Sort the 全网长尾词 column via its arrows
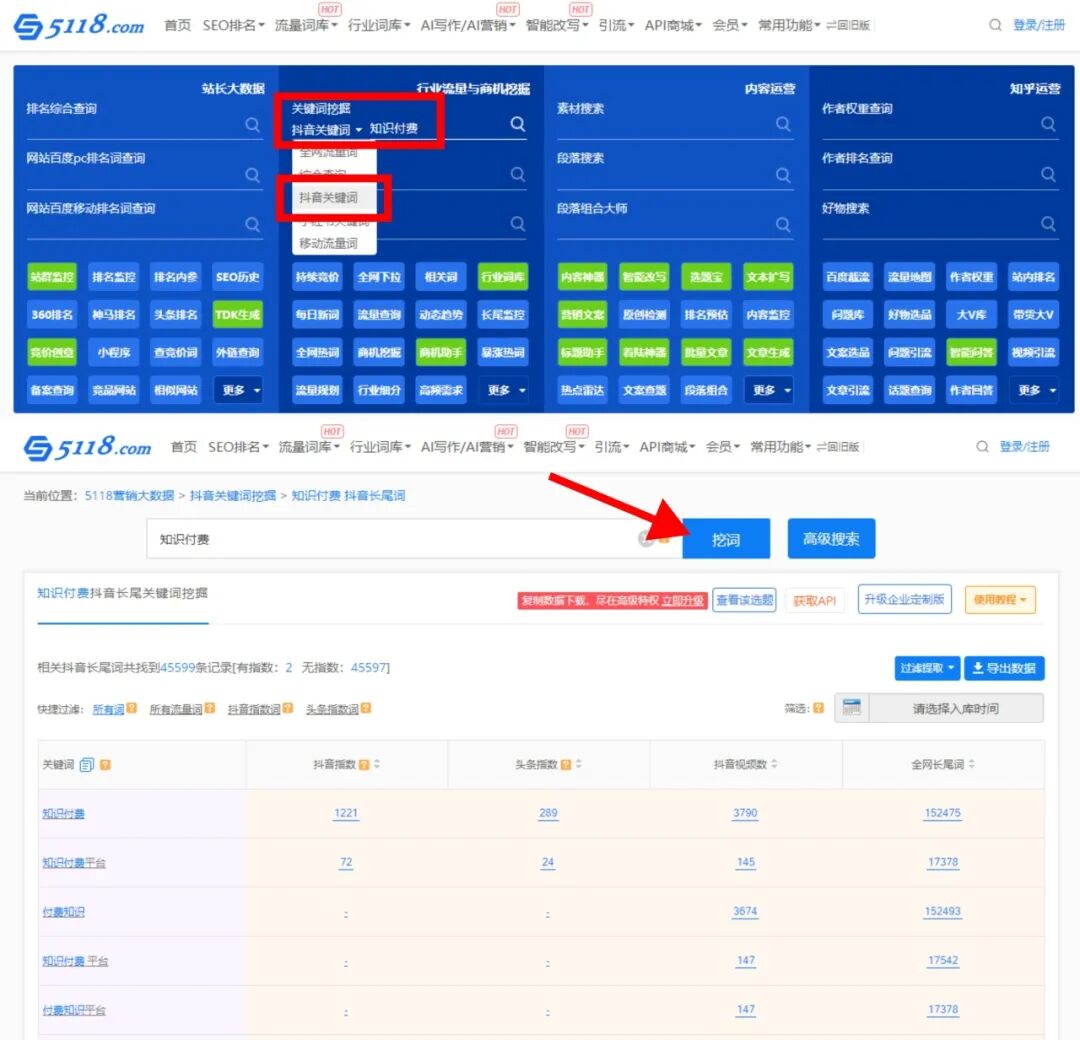This screenshot has width=1080, height=1040. [972, 765]
